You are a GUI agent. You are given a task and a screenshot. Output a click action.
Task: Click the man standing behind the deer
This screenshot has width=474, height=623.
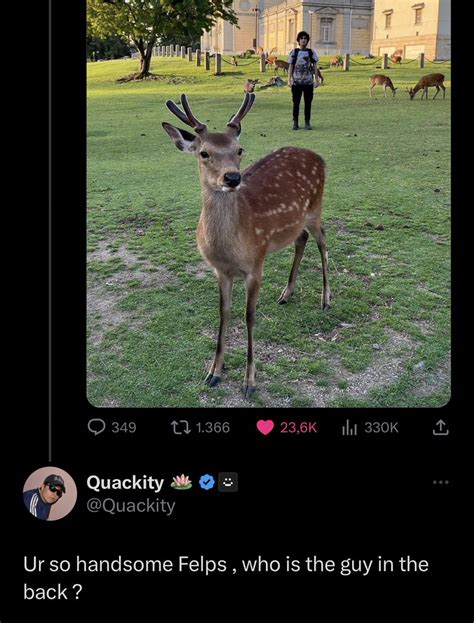[x=302, y=81]
